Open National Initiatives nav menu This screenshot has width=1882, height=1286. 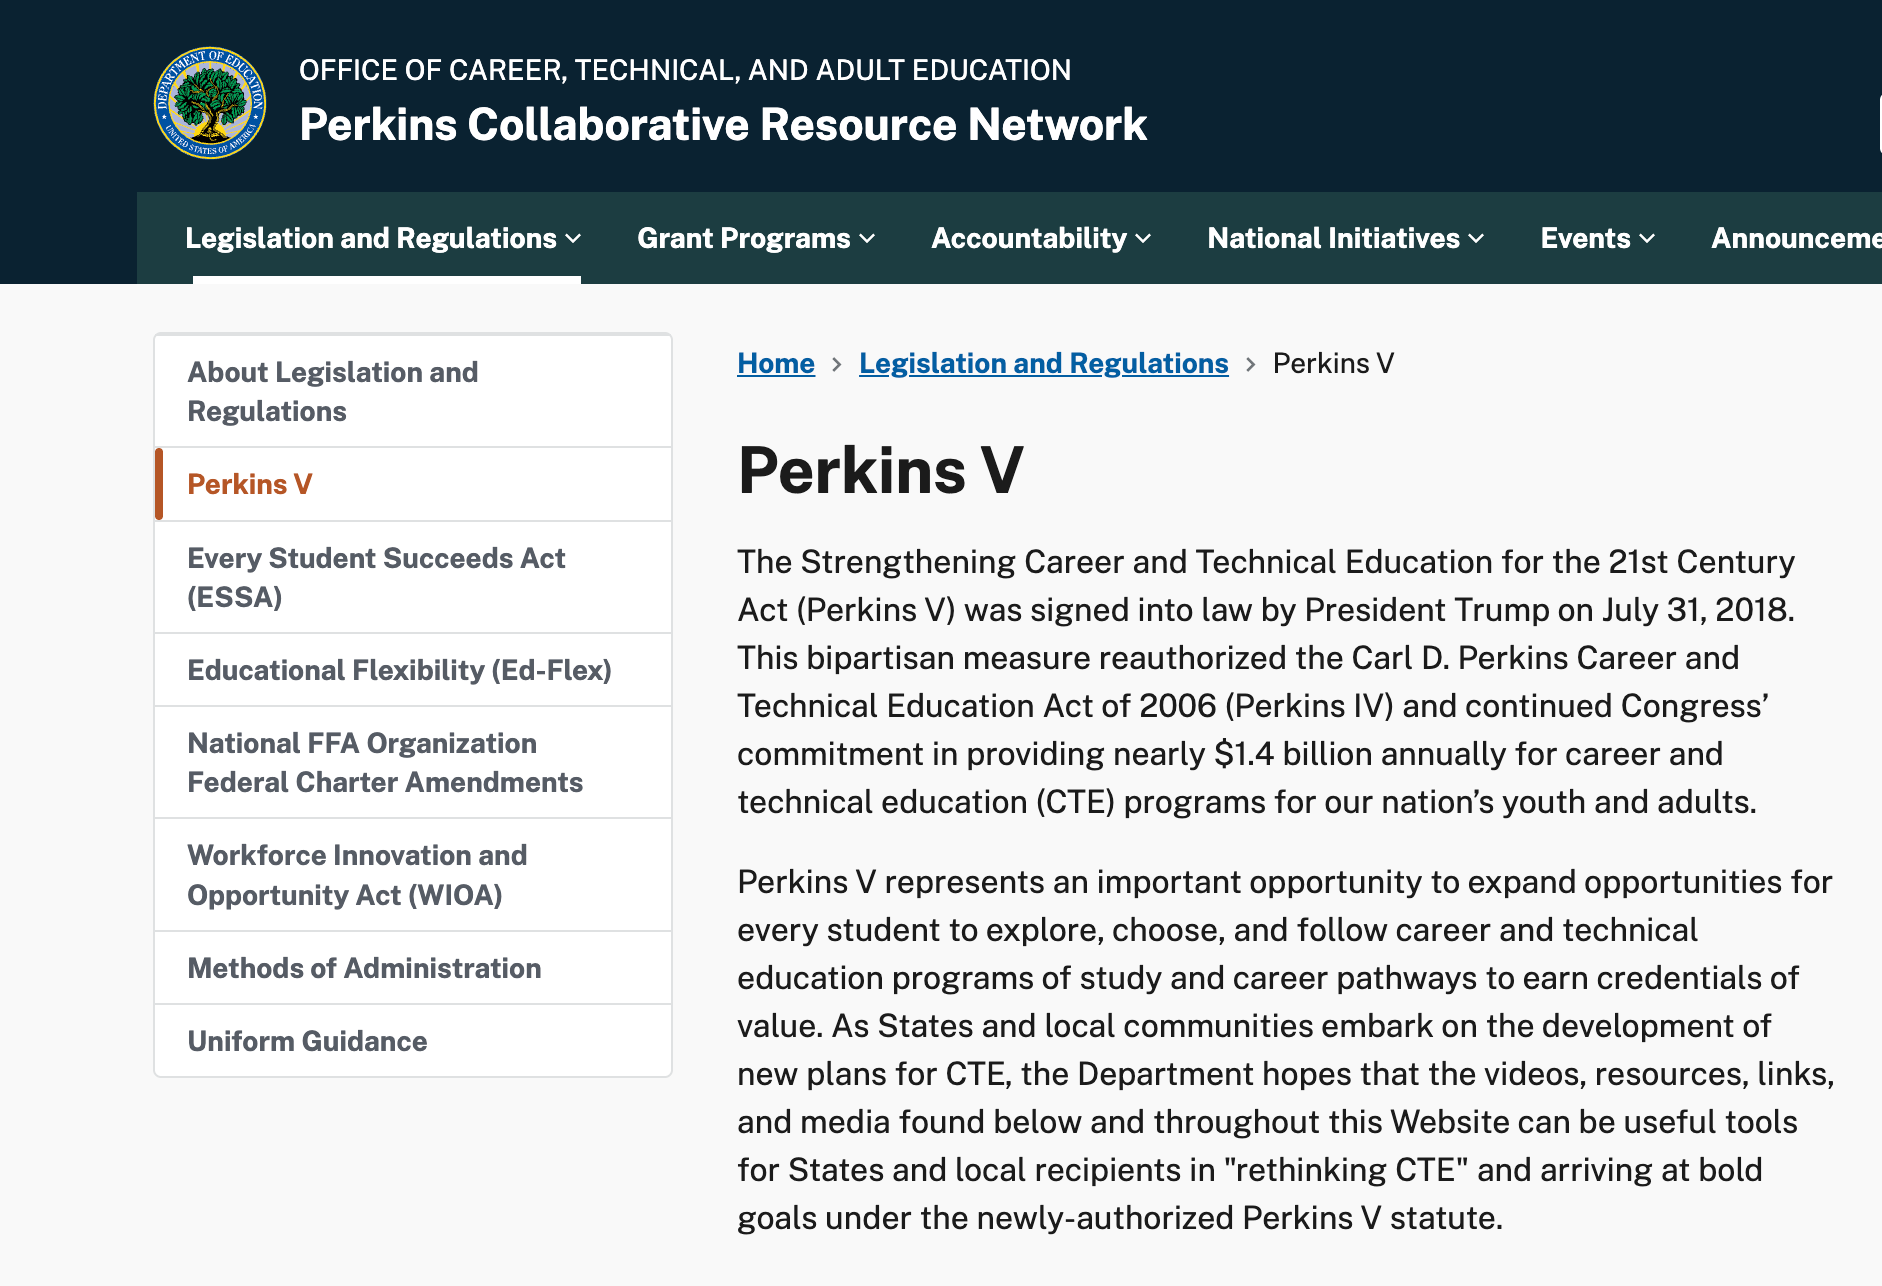tap(1346, 238)
